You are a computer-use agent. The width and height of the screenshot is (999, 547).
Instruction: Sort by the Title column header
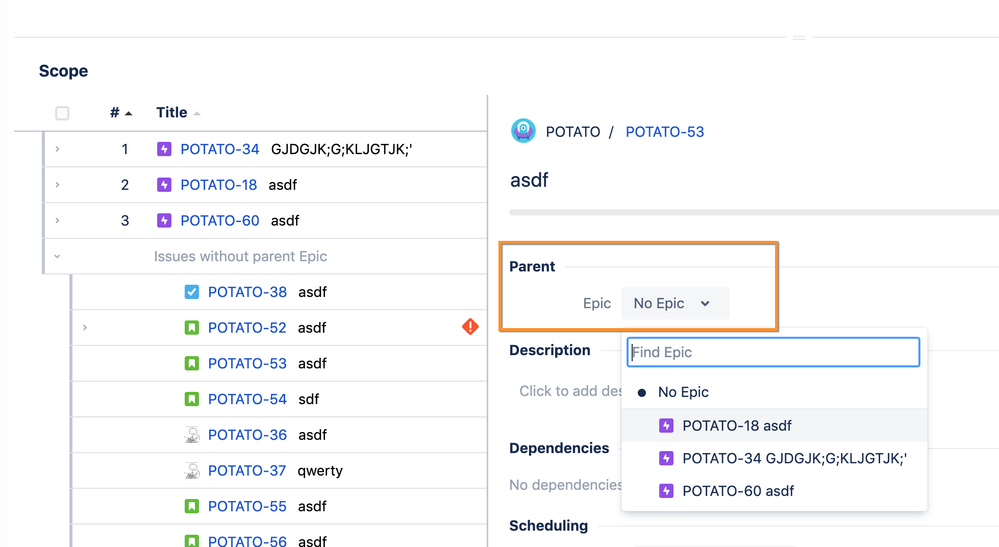point(178,113)
